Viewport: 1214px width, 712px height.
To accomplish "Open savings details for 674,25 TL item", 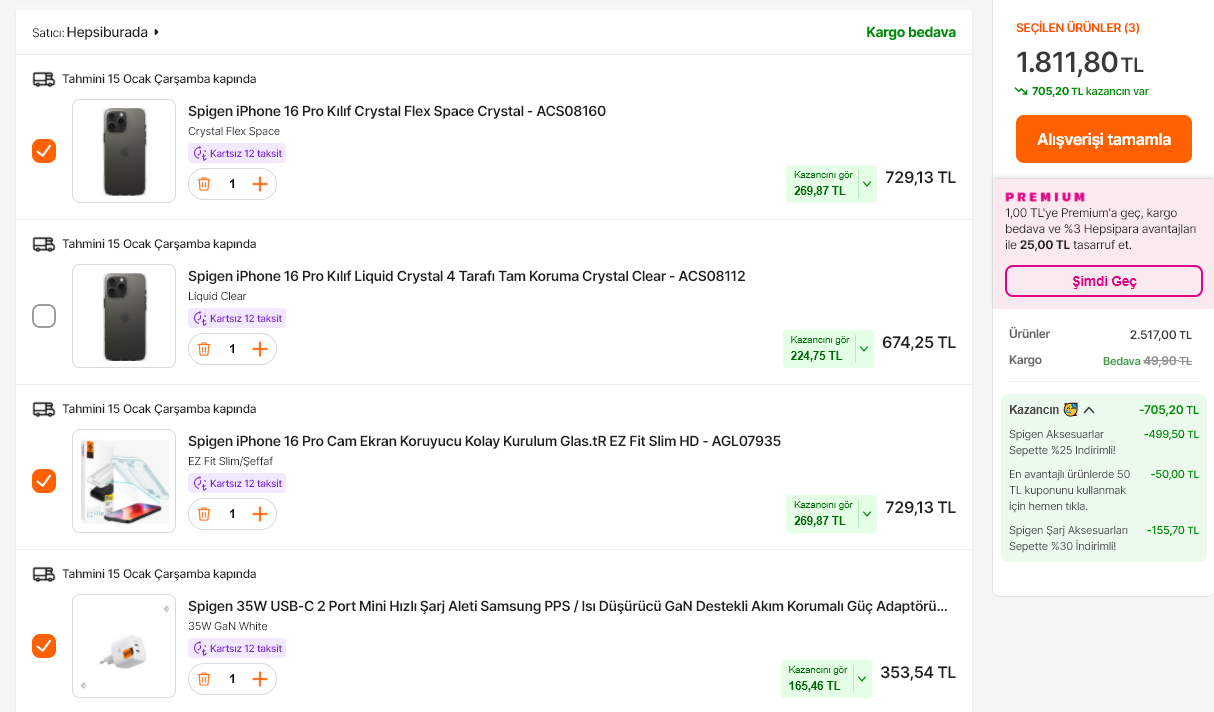I will point(863,349).
